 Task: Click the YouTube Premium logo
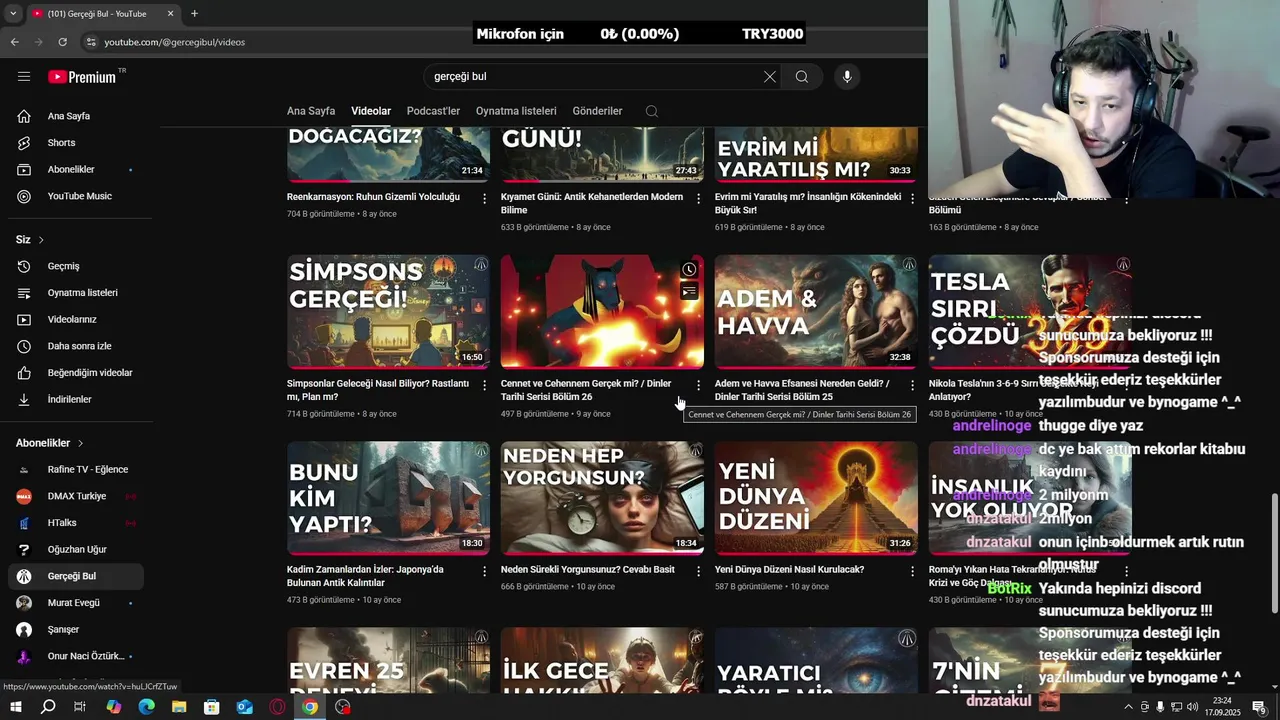click(x=84, y=77)
